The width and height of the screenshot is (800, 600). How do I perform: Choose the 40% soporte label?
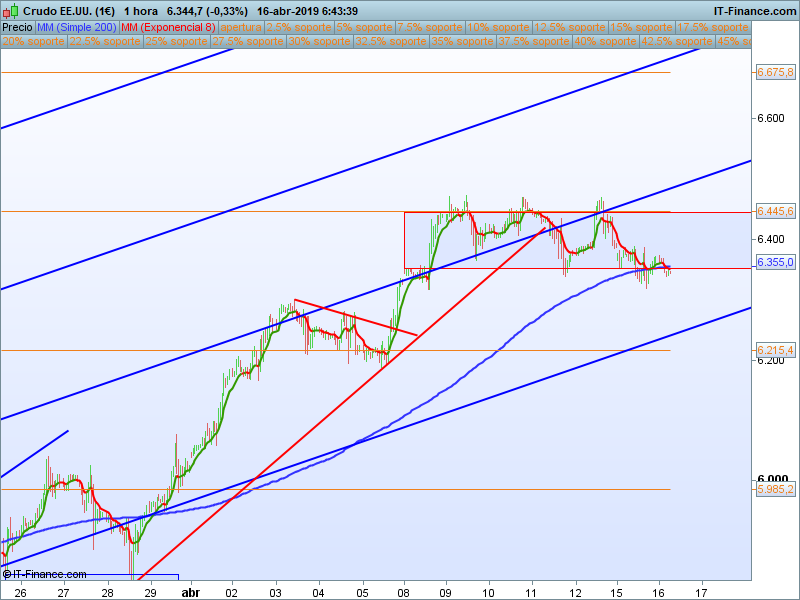tap(605, 41)
